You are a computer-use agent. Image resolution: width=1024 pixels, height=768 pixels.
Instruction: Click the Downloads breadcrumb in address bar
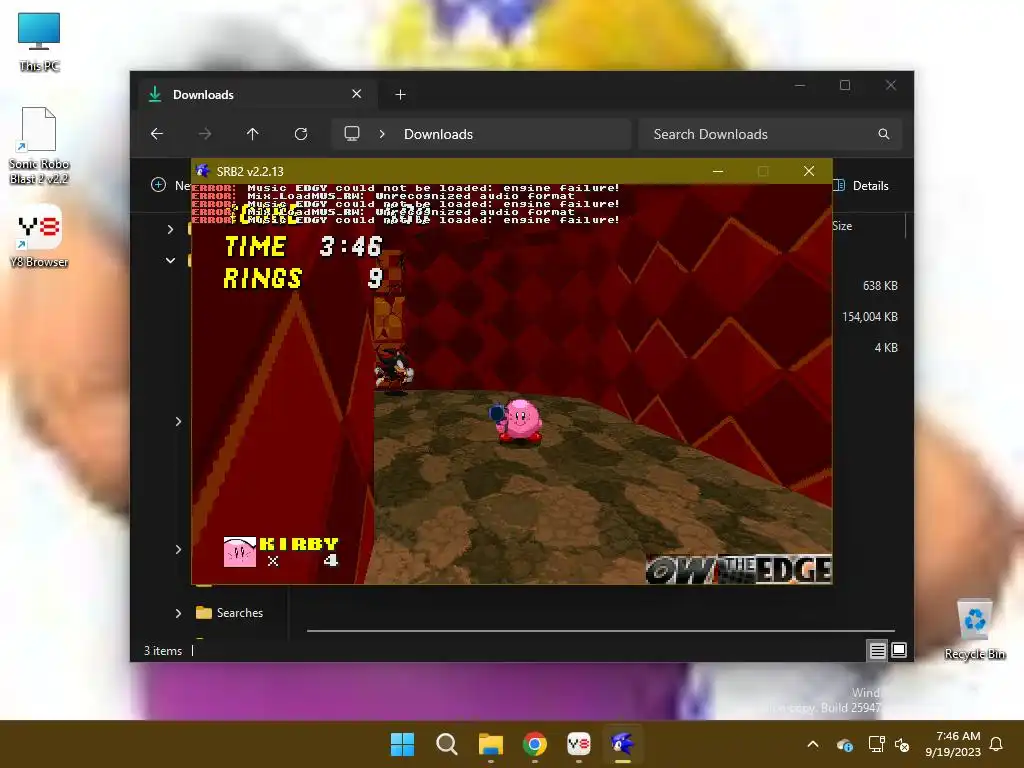[438, 134]
